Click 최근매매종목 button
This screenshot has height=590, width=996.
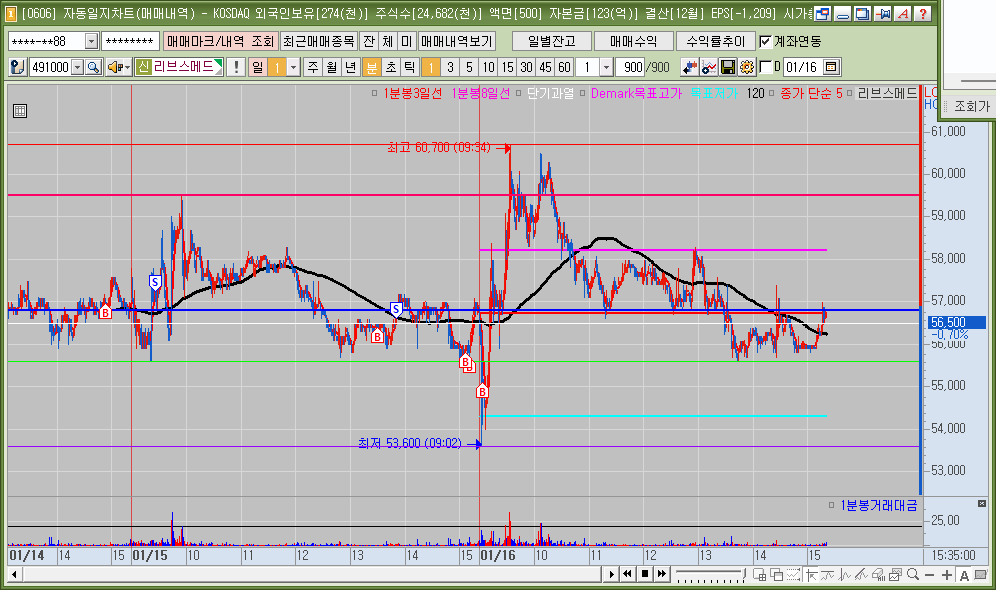coord(318,42)
